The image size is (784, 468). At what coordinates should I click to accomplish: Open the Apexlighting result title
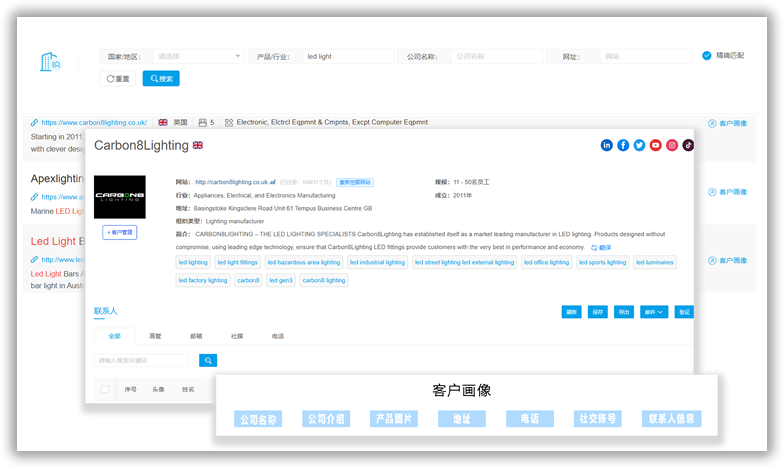[x=57, y=178]
